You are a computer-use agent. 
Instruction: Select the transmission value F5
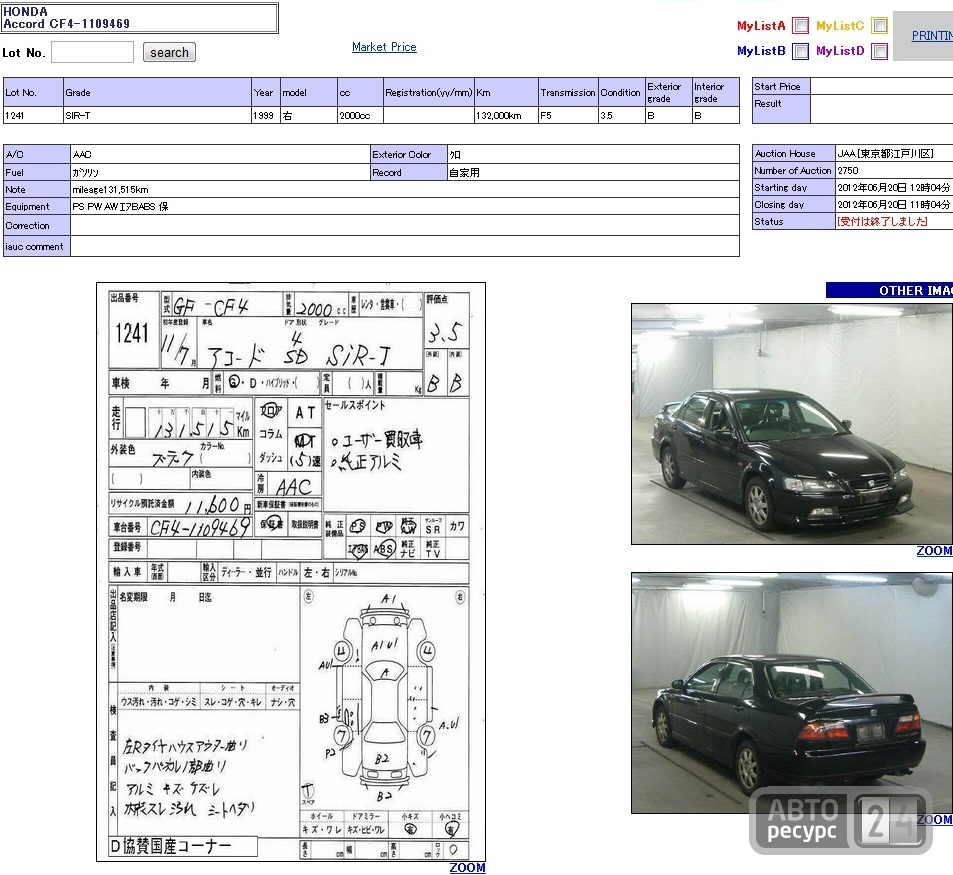pos(568,115)
